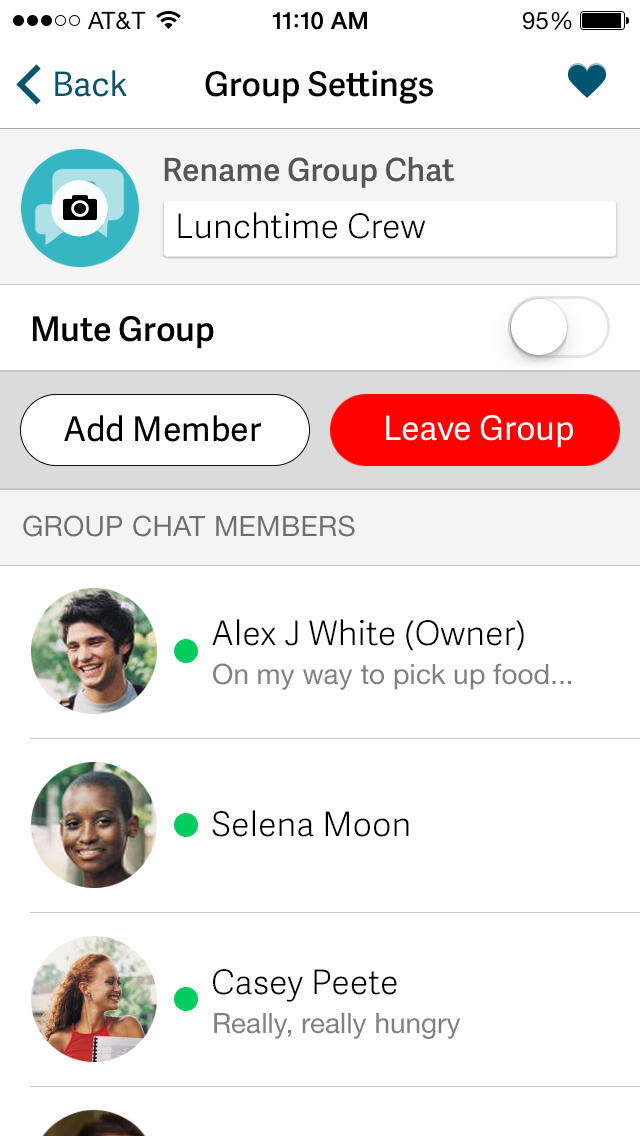Viewport: 640px width, 1136px height.
Task: Open Casey Peete's profile photo
Action: point(94,999)
